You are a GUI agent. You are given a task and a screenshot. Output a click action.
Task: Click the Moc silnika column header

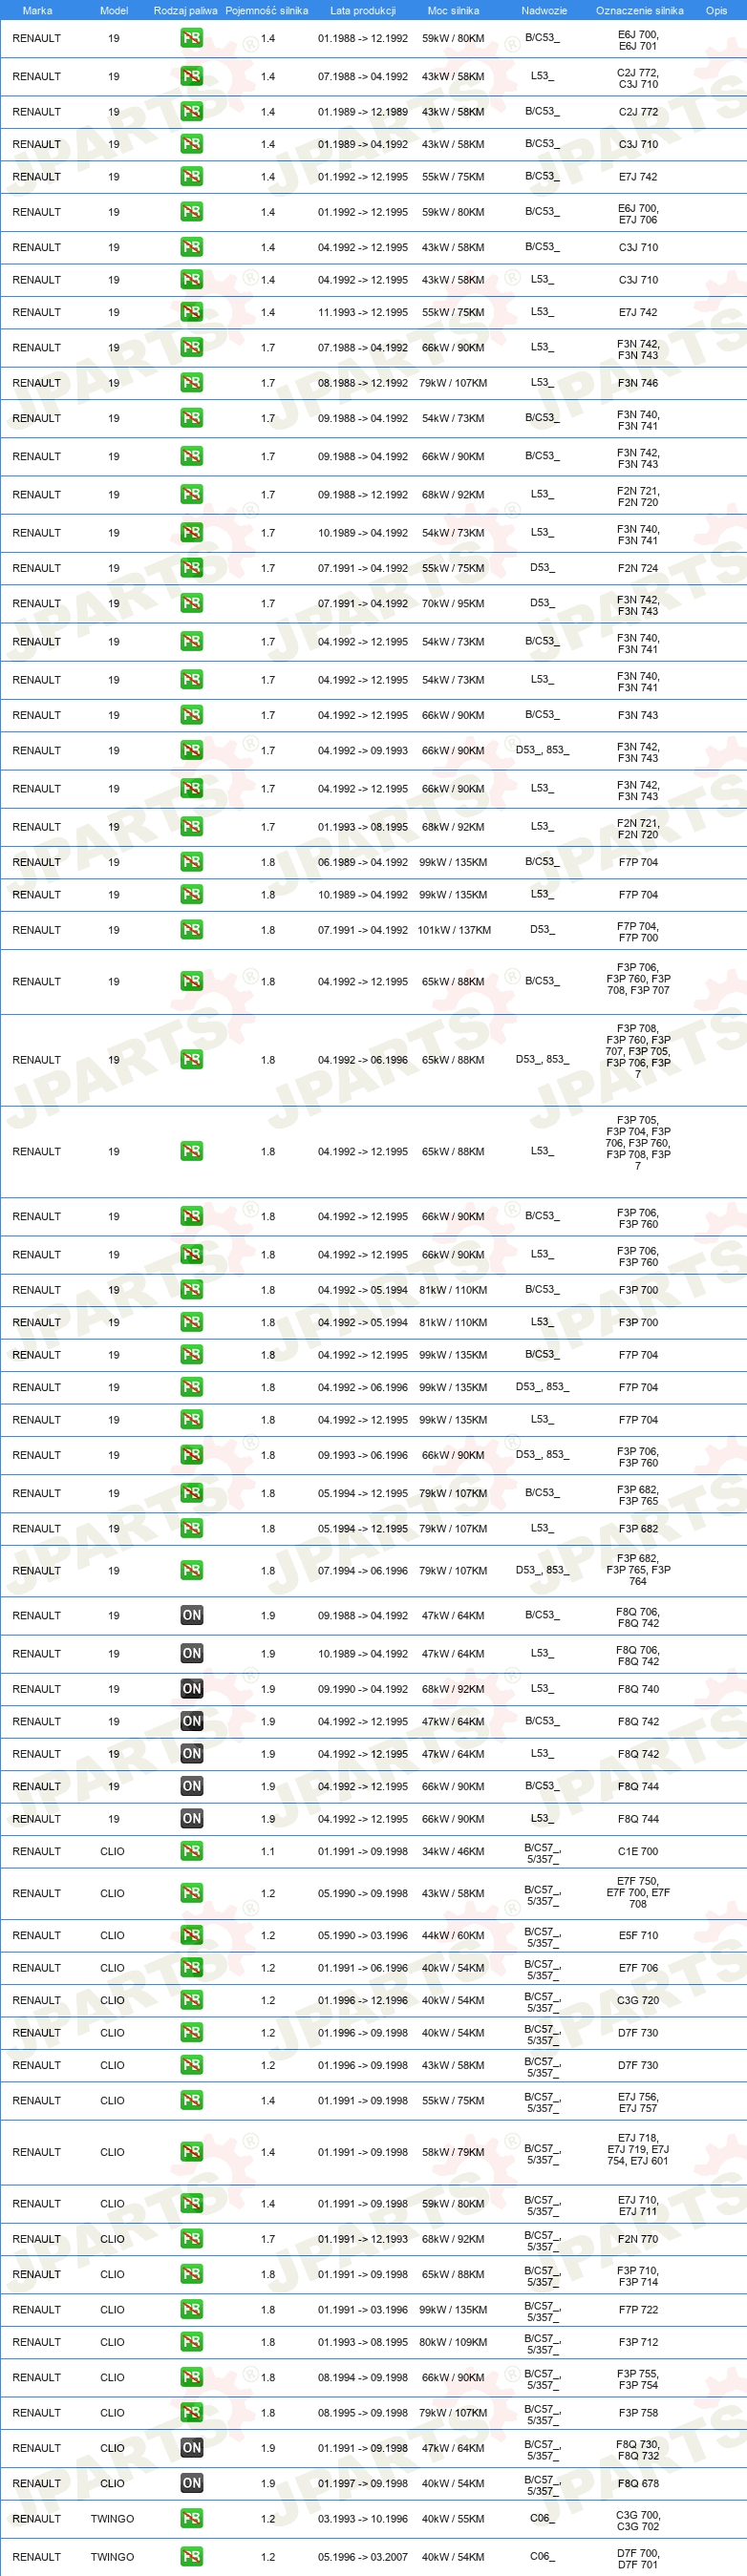(x=453, y=10)
